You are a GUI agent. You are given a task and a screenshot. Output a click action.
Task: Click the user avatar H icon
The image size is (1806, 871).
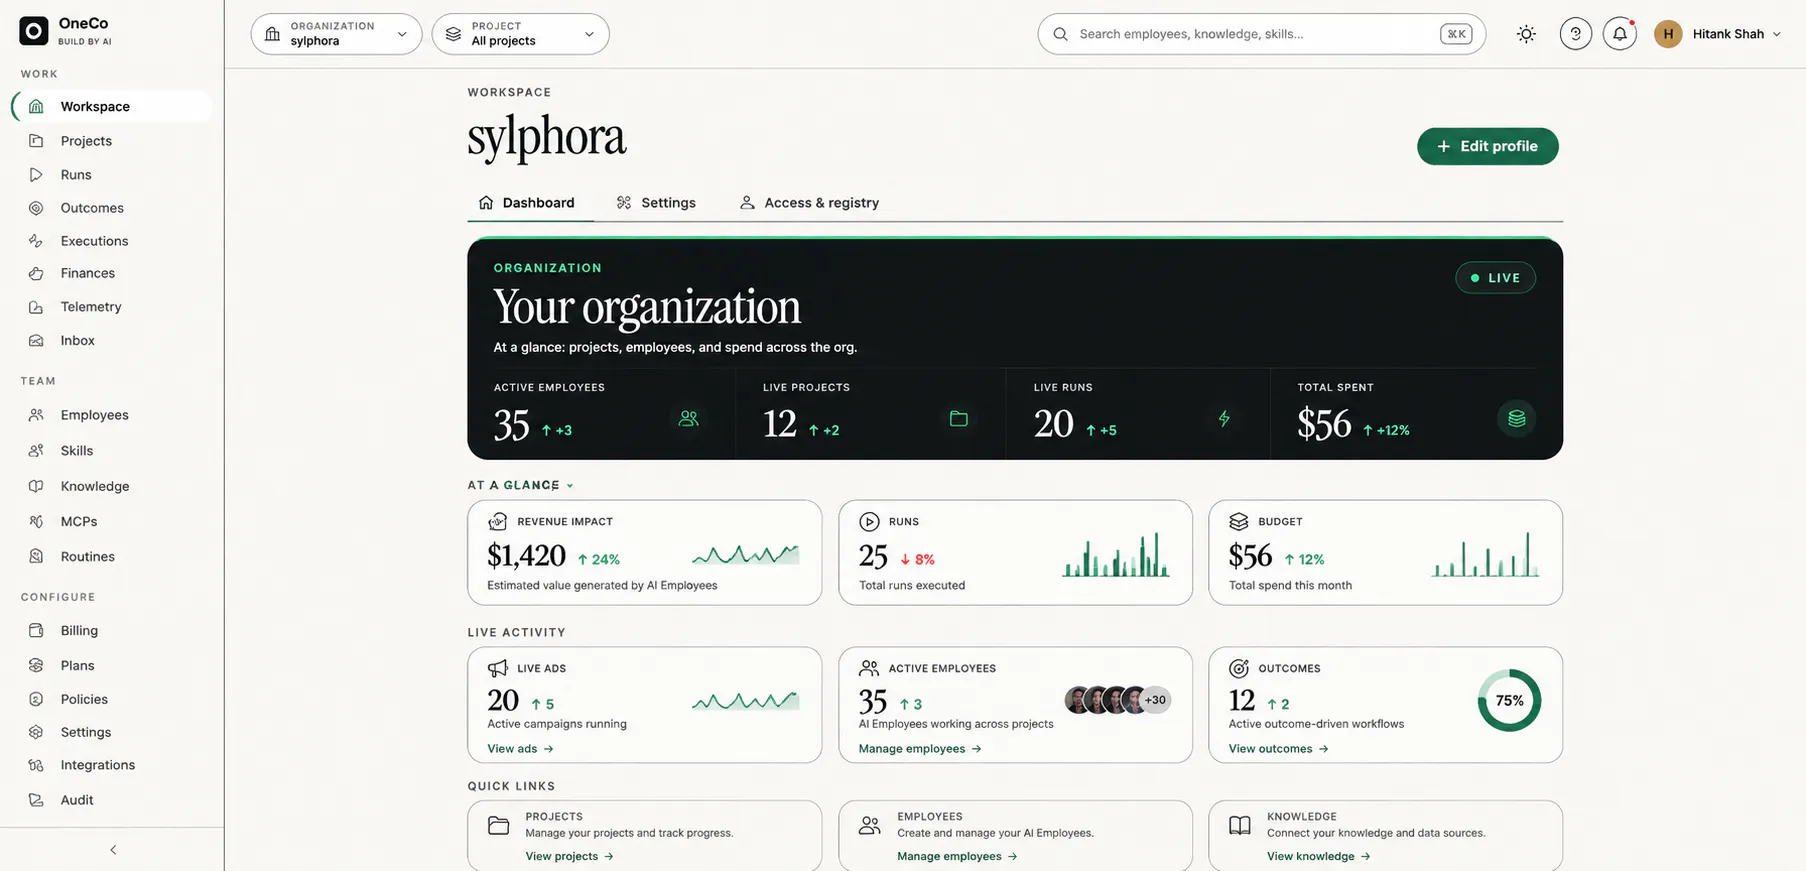[1668, 34]
